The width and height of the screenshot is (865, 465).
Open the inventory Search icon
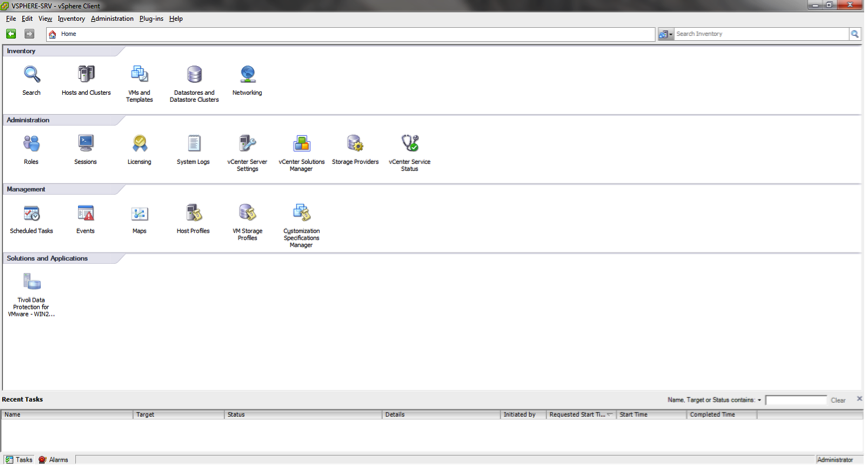pyautogui.click(x=31, y=74)
